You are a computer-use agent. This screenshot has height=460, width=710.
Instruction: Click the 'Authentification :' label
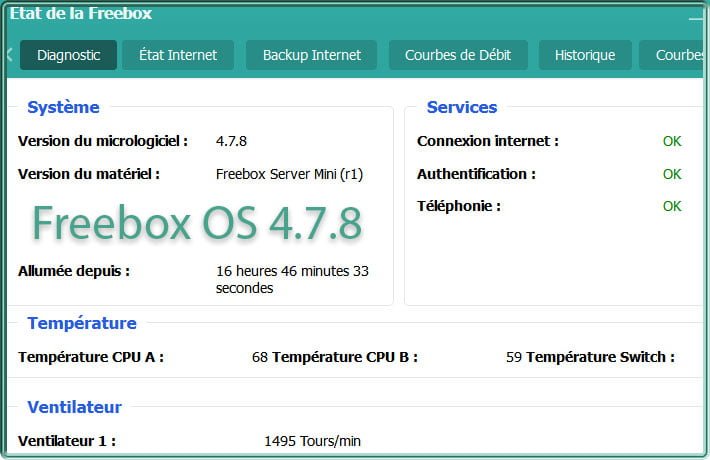[x=476, y=174]
